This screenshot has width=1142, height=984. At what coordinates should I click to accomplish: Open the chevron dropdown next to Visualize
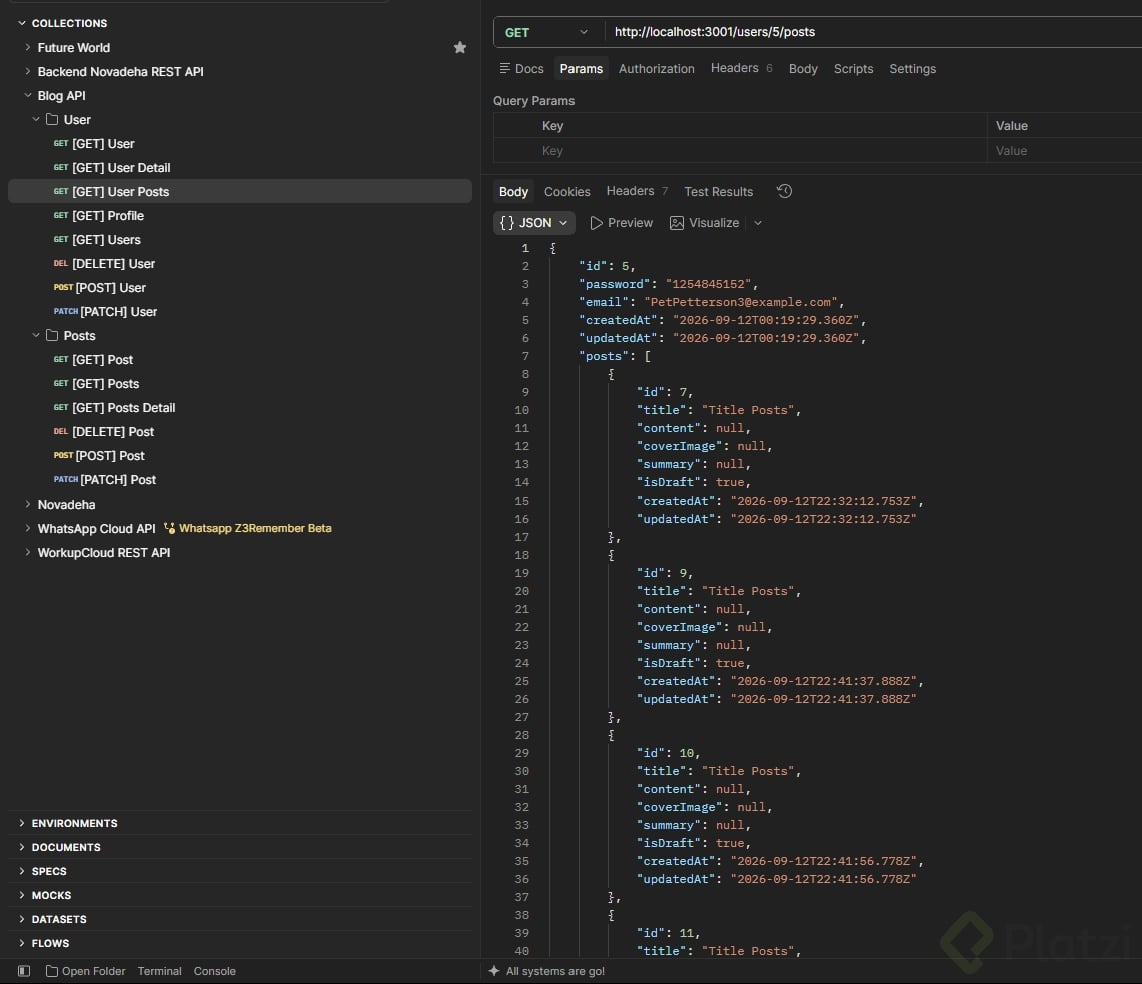tap(758, 223)
